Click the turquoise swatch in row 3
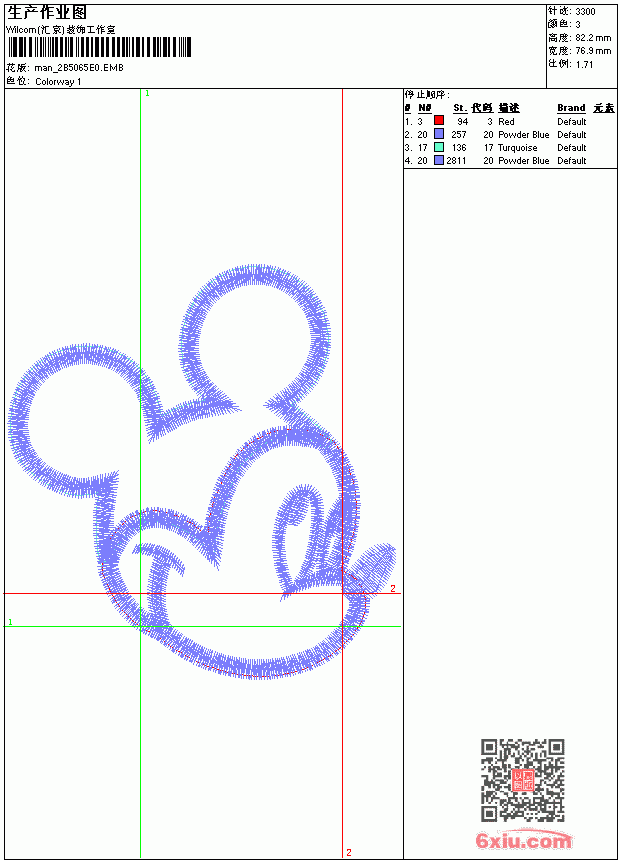Image resolution: width=620 pixels, height=860 pixels. pyautogui.click(x=439, y=147)
